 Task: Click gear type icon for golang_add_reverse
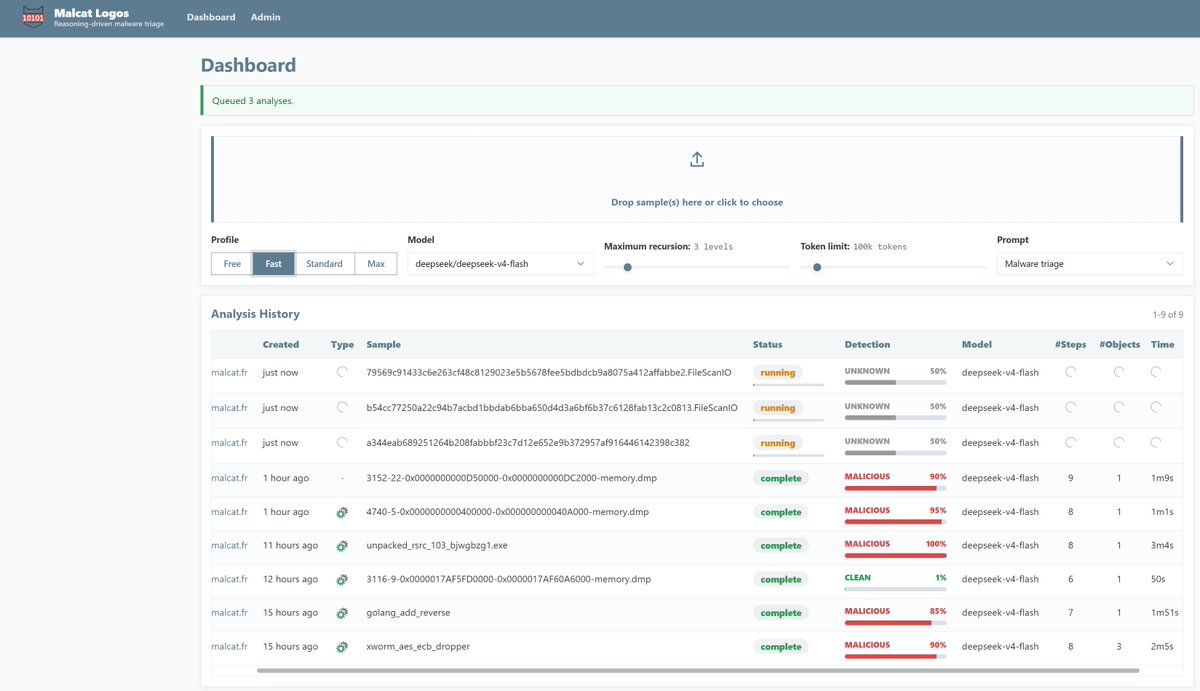click(x=342, y=613)
